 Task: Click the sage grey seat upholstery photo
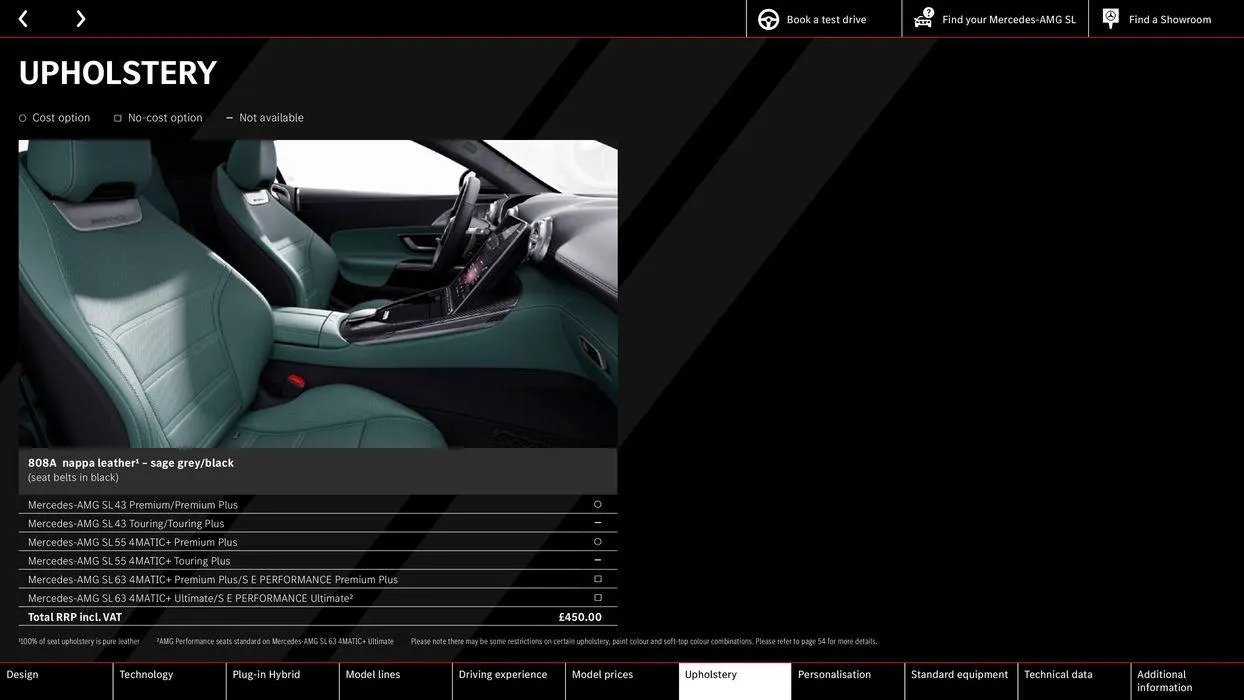click(x=318, y=295)
